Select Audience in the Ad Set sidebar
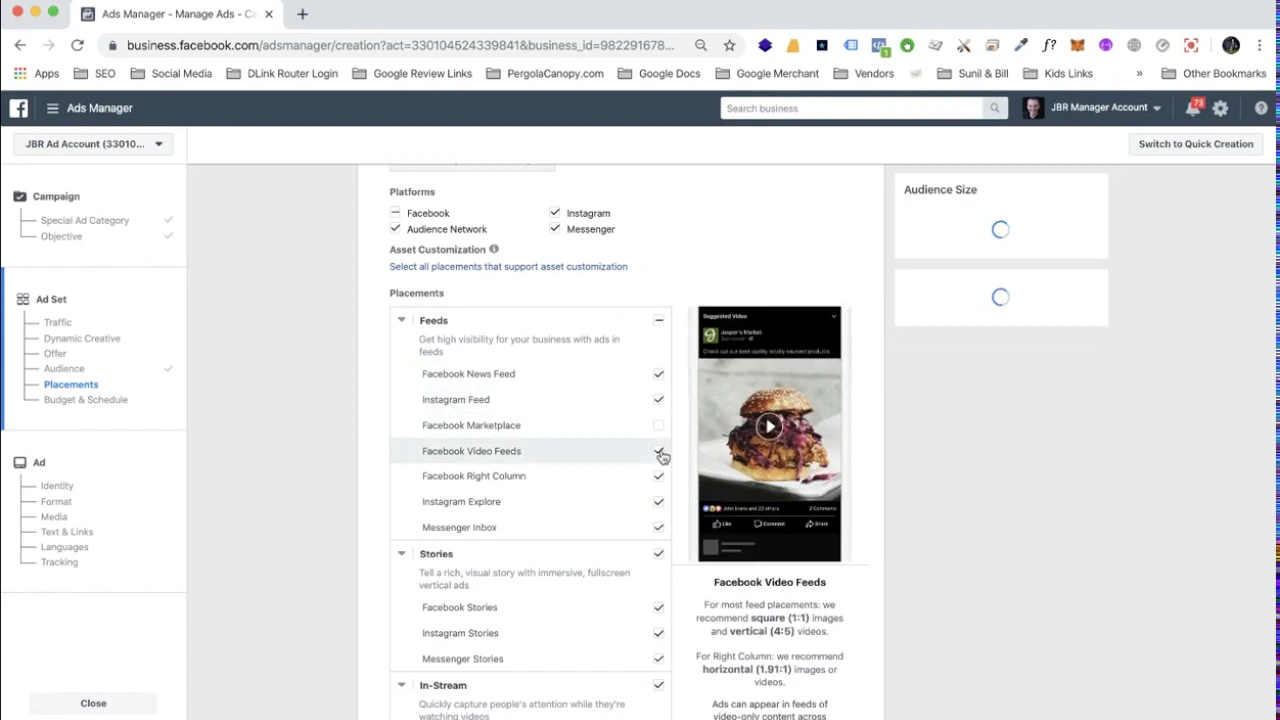Screen dimensions: 1280x720 [x=64, y=369]
